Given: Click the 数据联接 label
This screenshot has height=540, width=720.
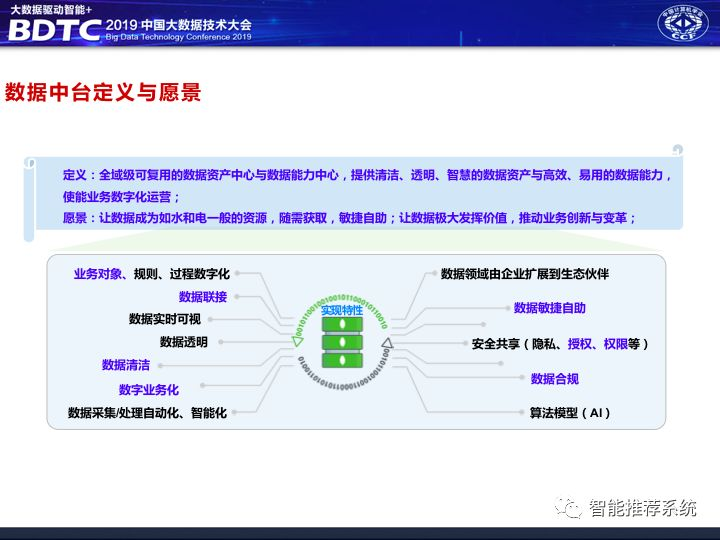Looking at the screenshot, I should tap(203, 297).
